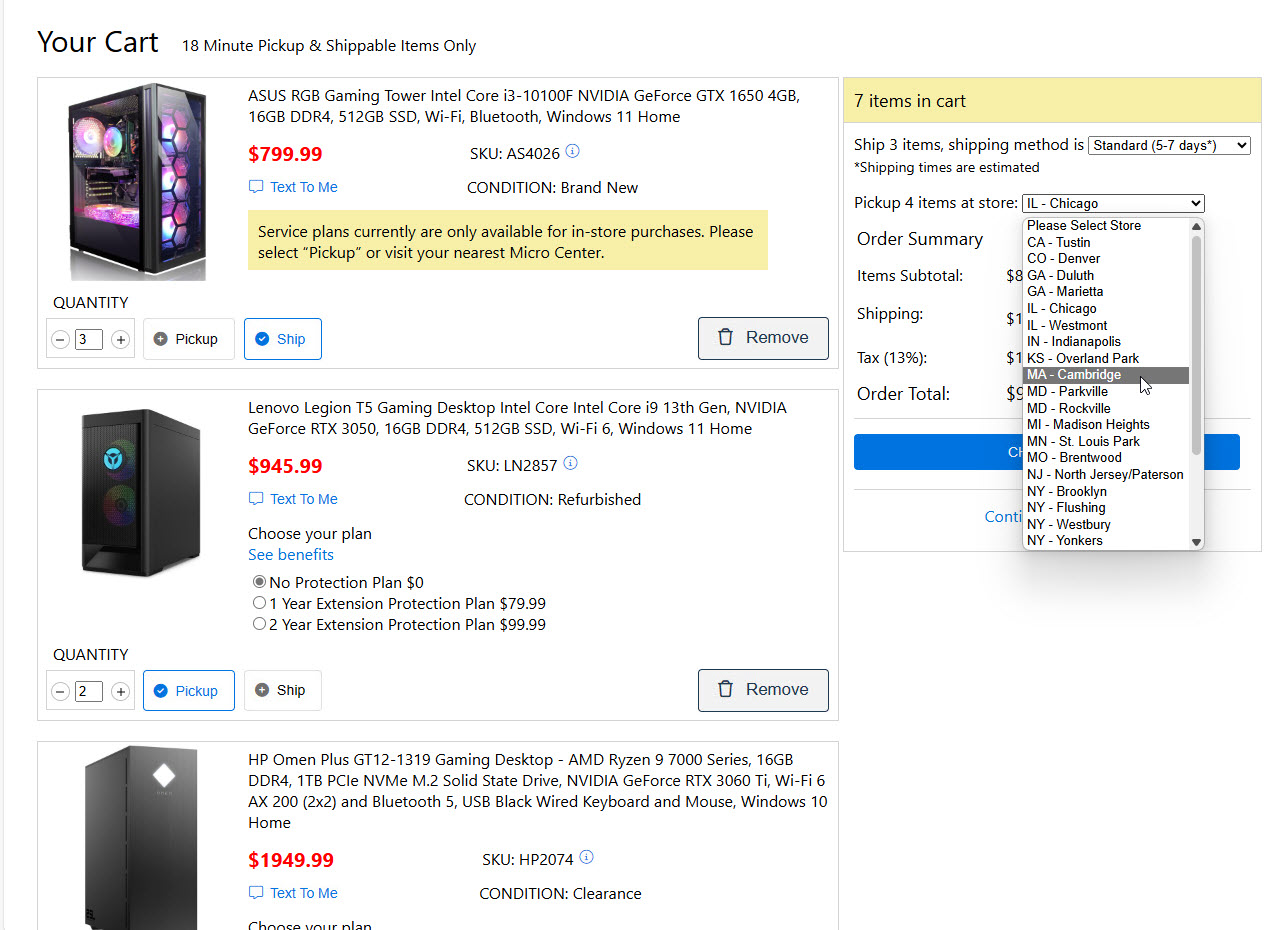Decrease Lenovo Legion quantity with minus

(x=60, y=692)
